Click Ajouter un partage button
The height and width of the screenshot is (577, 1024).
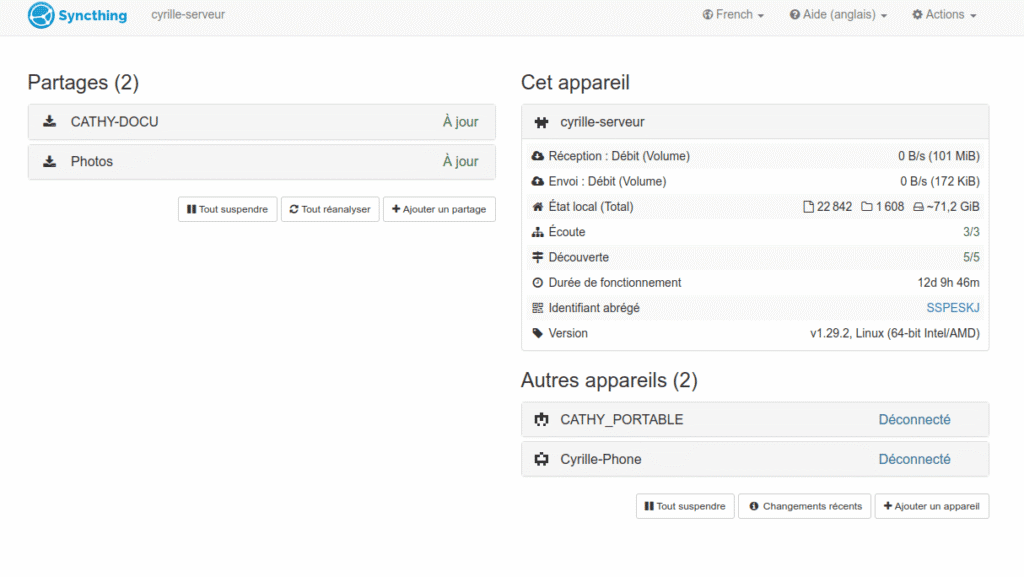pos(439,209)
